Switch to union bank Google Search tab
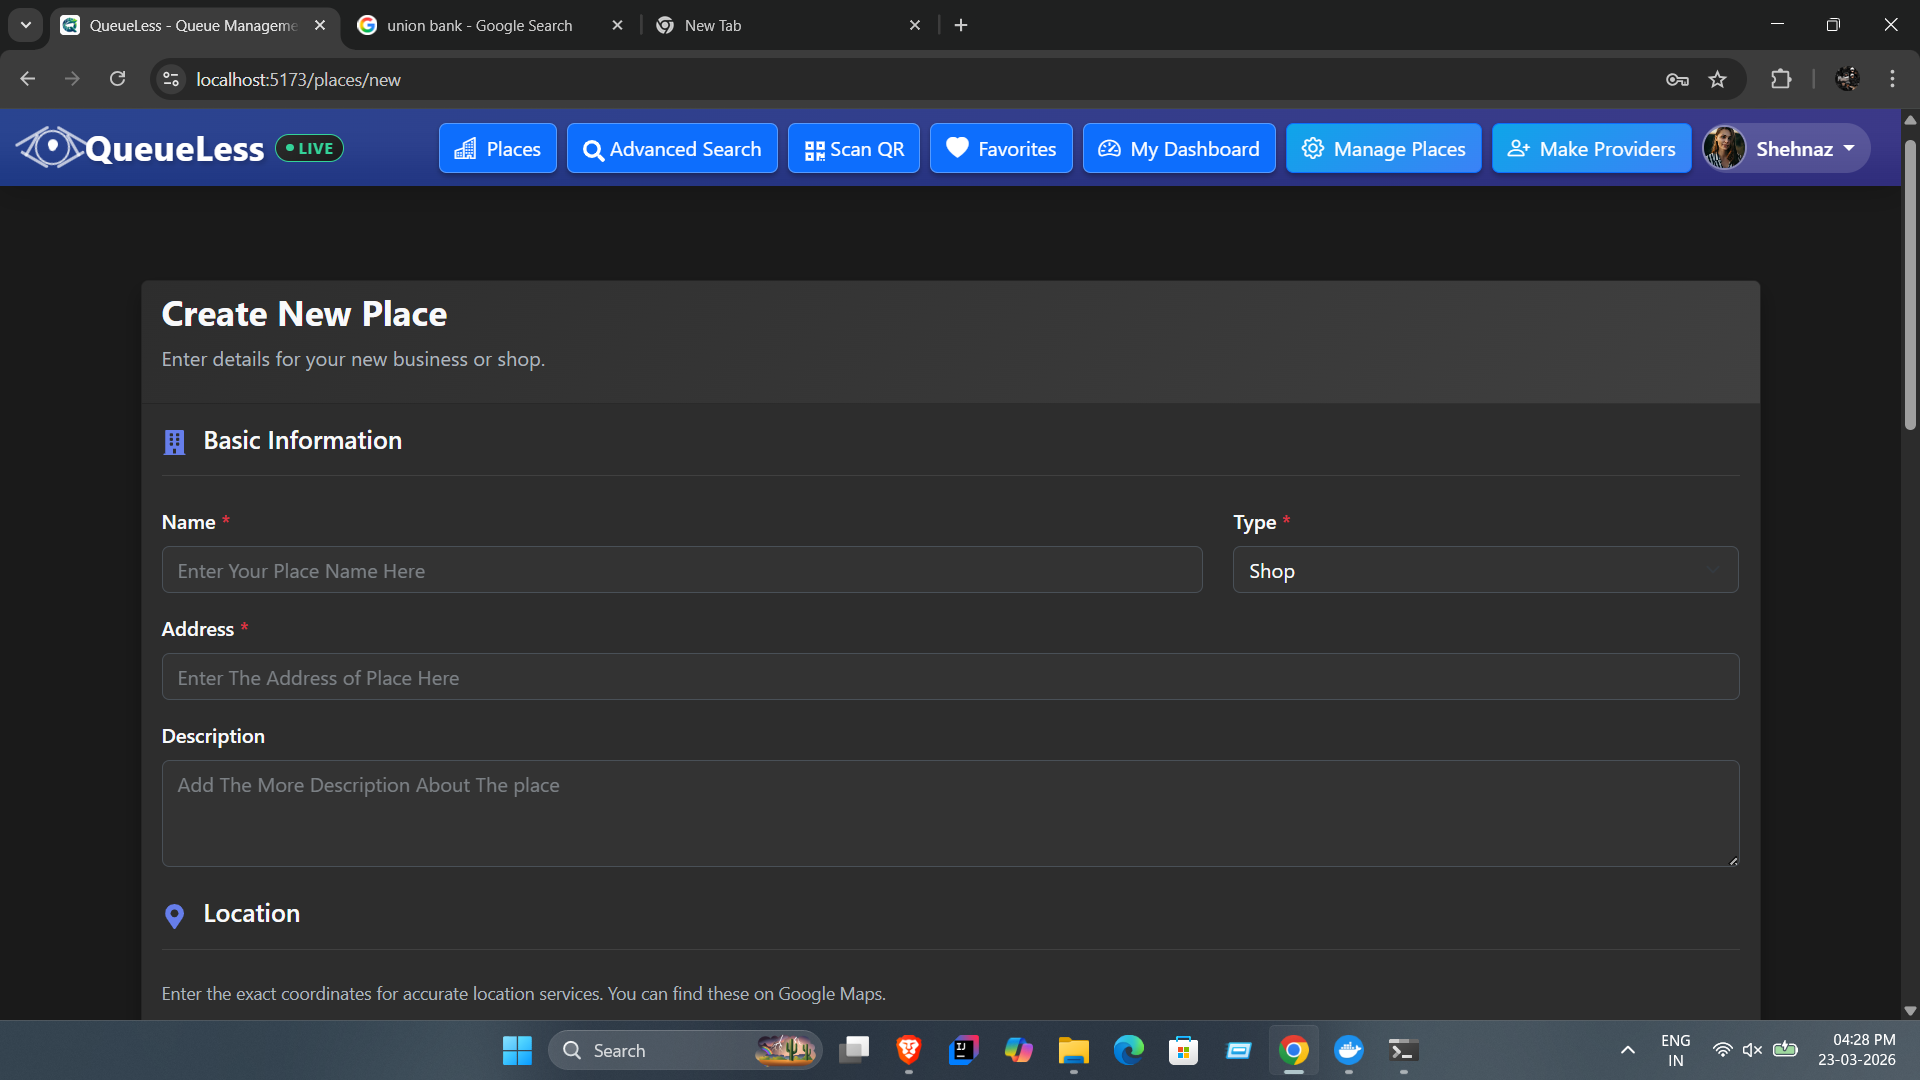The height and width of the screenshot is (1080, 1920). (x=478, y=25)
